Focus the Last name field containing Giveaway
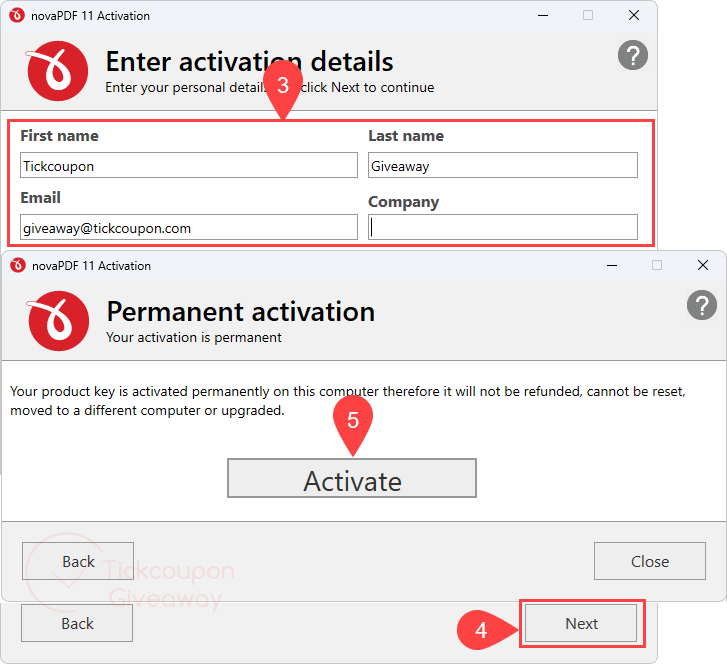 click(503, 165)
